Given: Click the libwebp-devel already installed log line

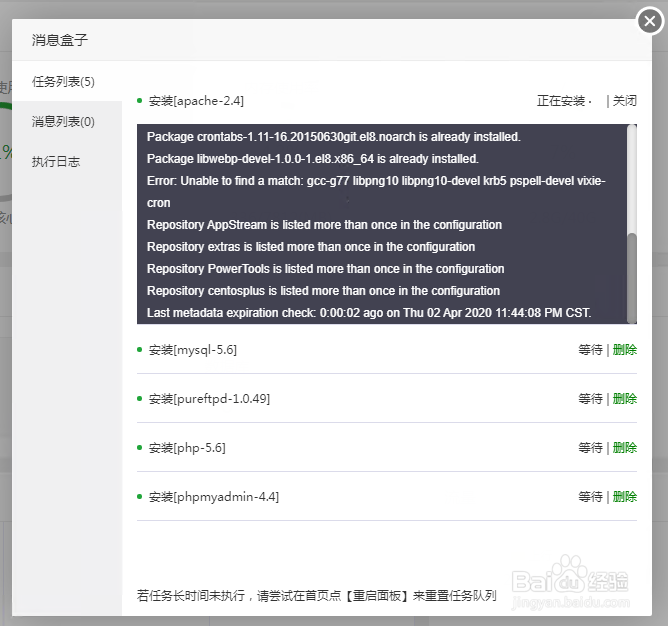Looking at the screenshot, I should [313, 159].
